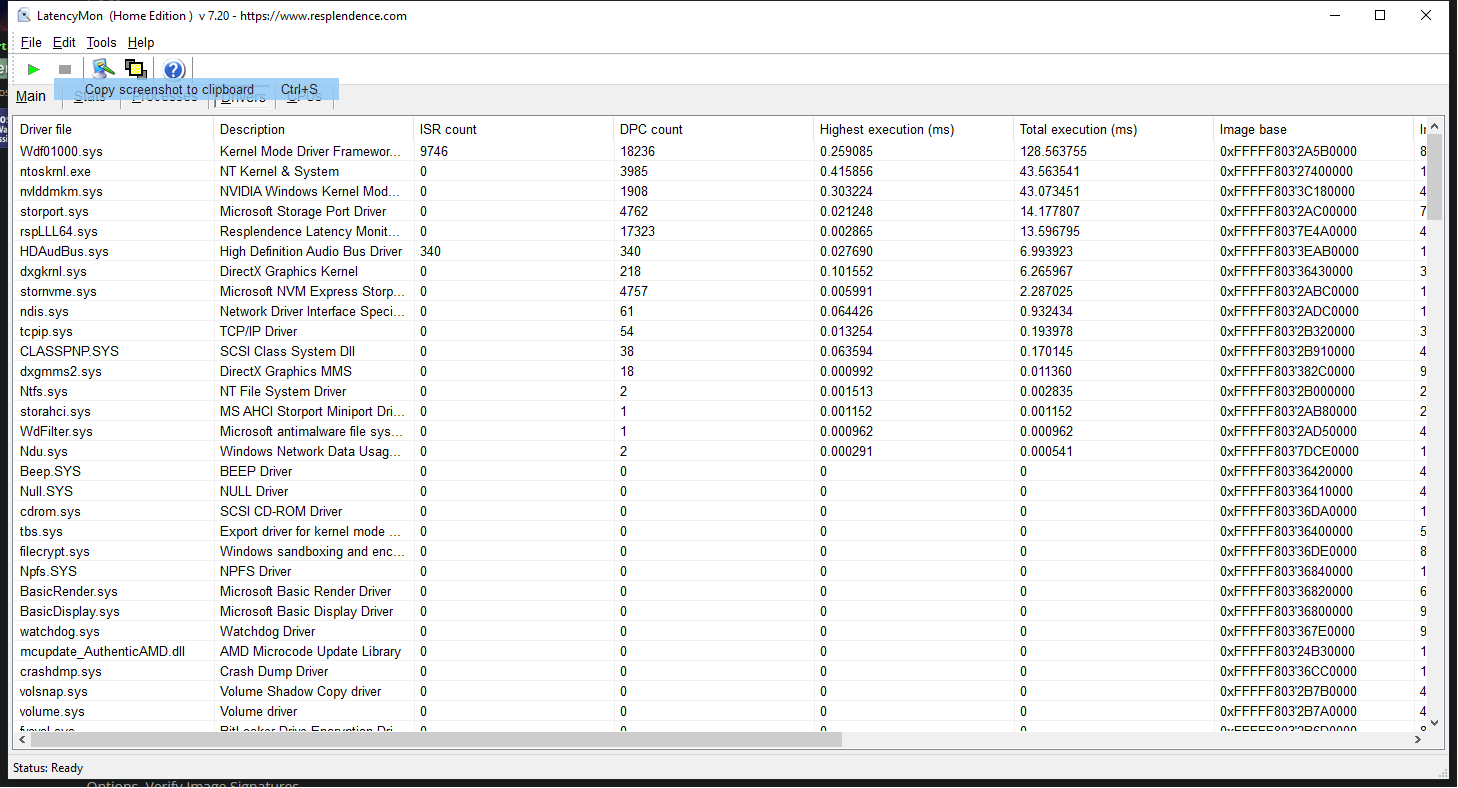The image size is (1458, 788).
Task: Select the dxgkrnl.sys driver row
Action: (x=720, y=271)
